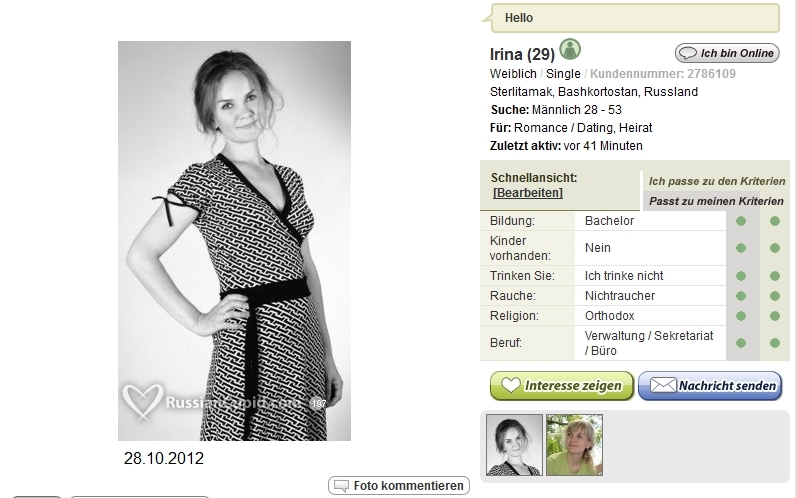Image resolution: width=797 pixels, height=498 pixels.
Task: Click the comment icon in Foto kommentieren
Action: point(341,486)
